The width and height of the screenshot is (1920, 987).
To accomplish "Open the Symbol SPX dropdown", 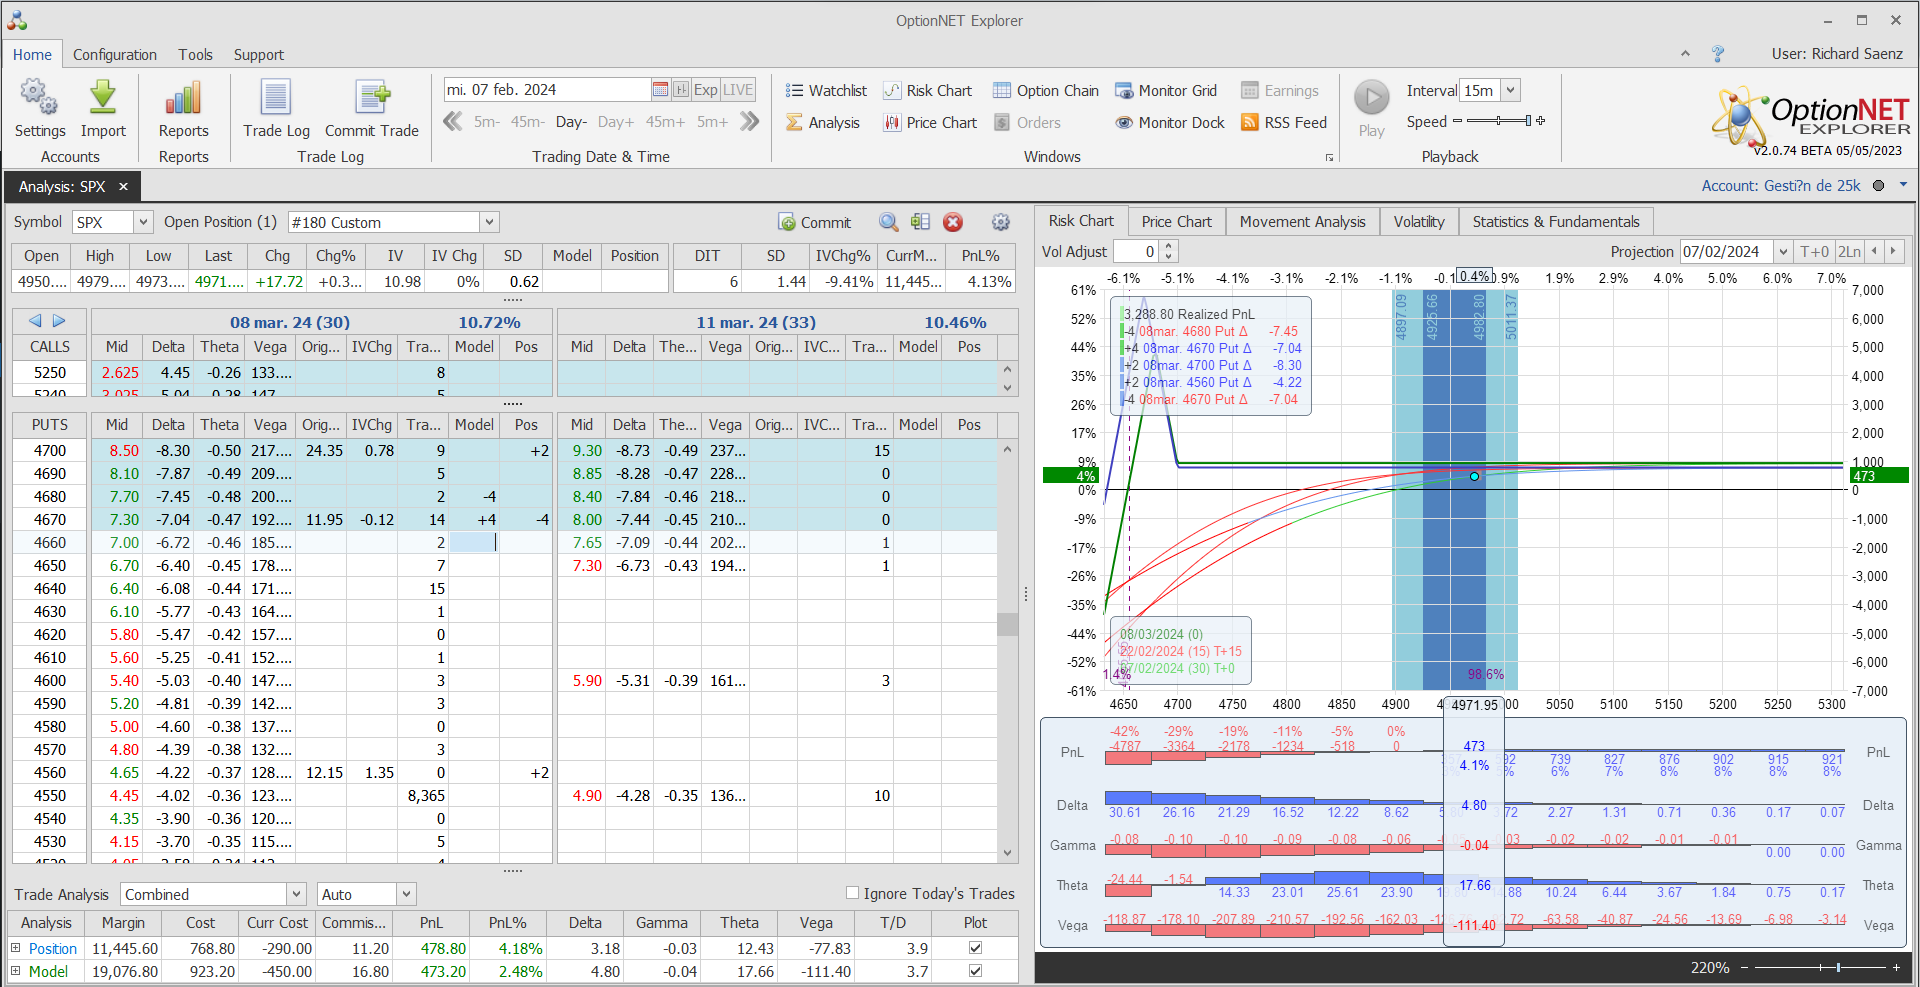I will (143, 222).
